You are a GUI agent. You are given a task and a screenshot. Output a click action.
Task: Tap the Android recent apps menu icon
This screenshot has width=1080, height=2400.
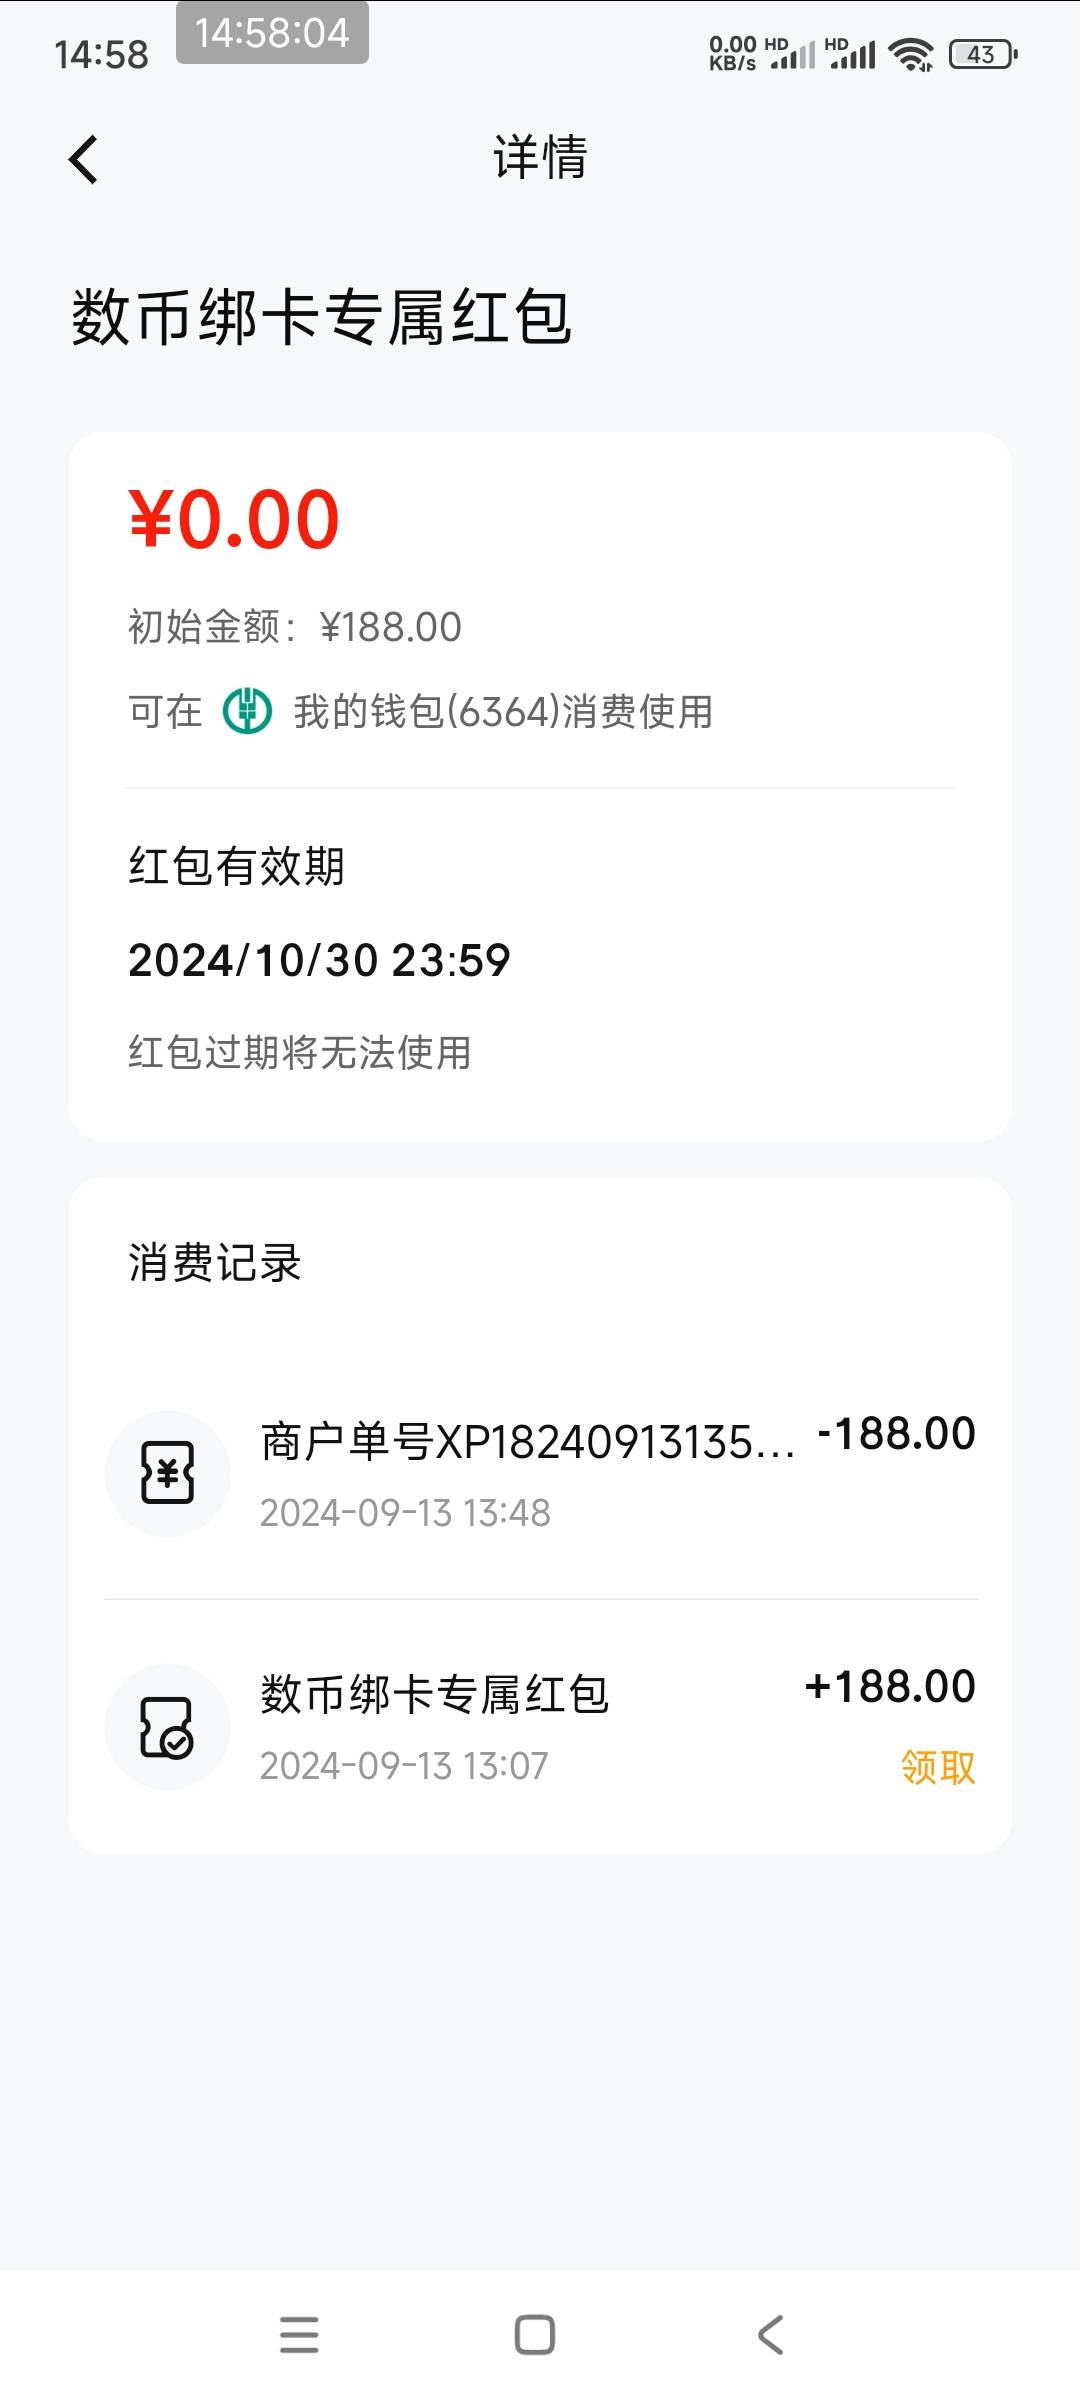point(299,2334)
